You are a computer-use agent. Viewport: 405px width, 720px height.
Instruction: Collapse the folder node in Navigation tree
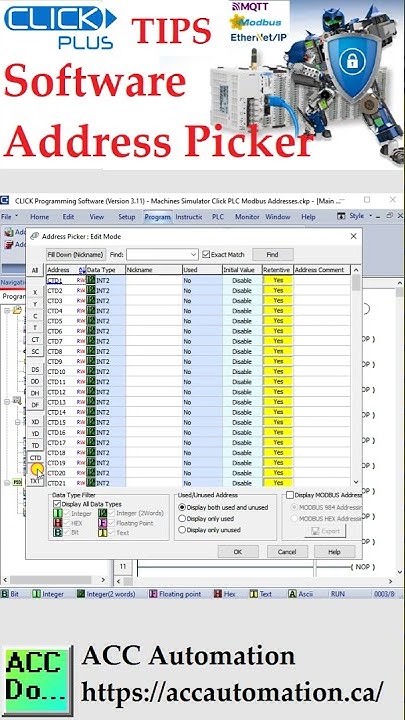point(7,310)
